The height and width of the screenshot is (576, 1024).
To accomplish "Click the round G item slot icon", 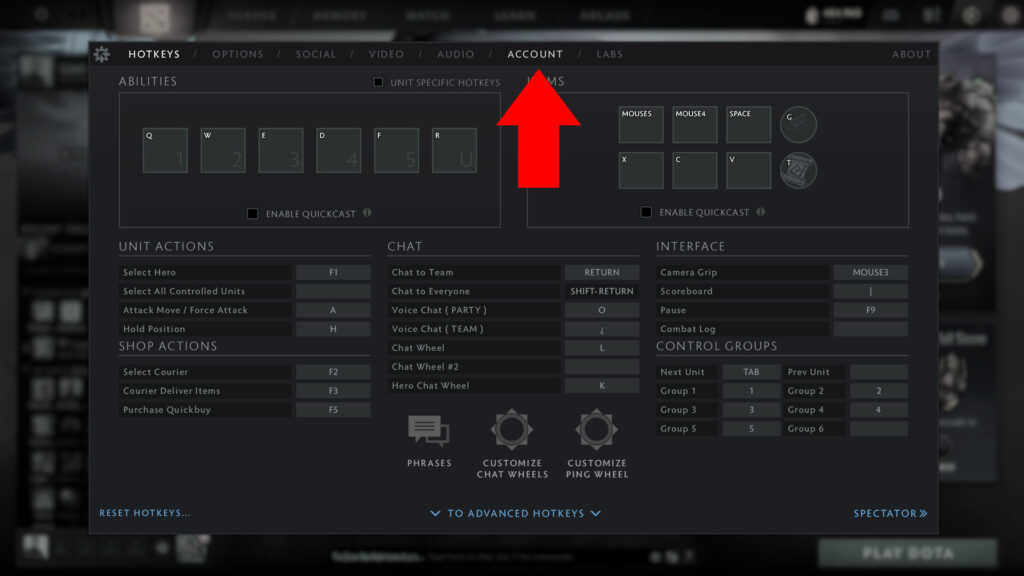I will (798, 125).
